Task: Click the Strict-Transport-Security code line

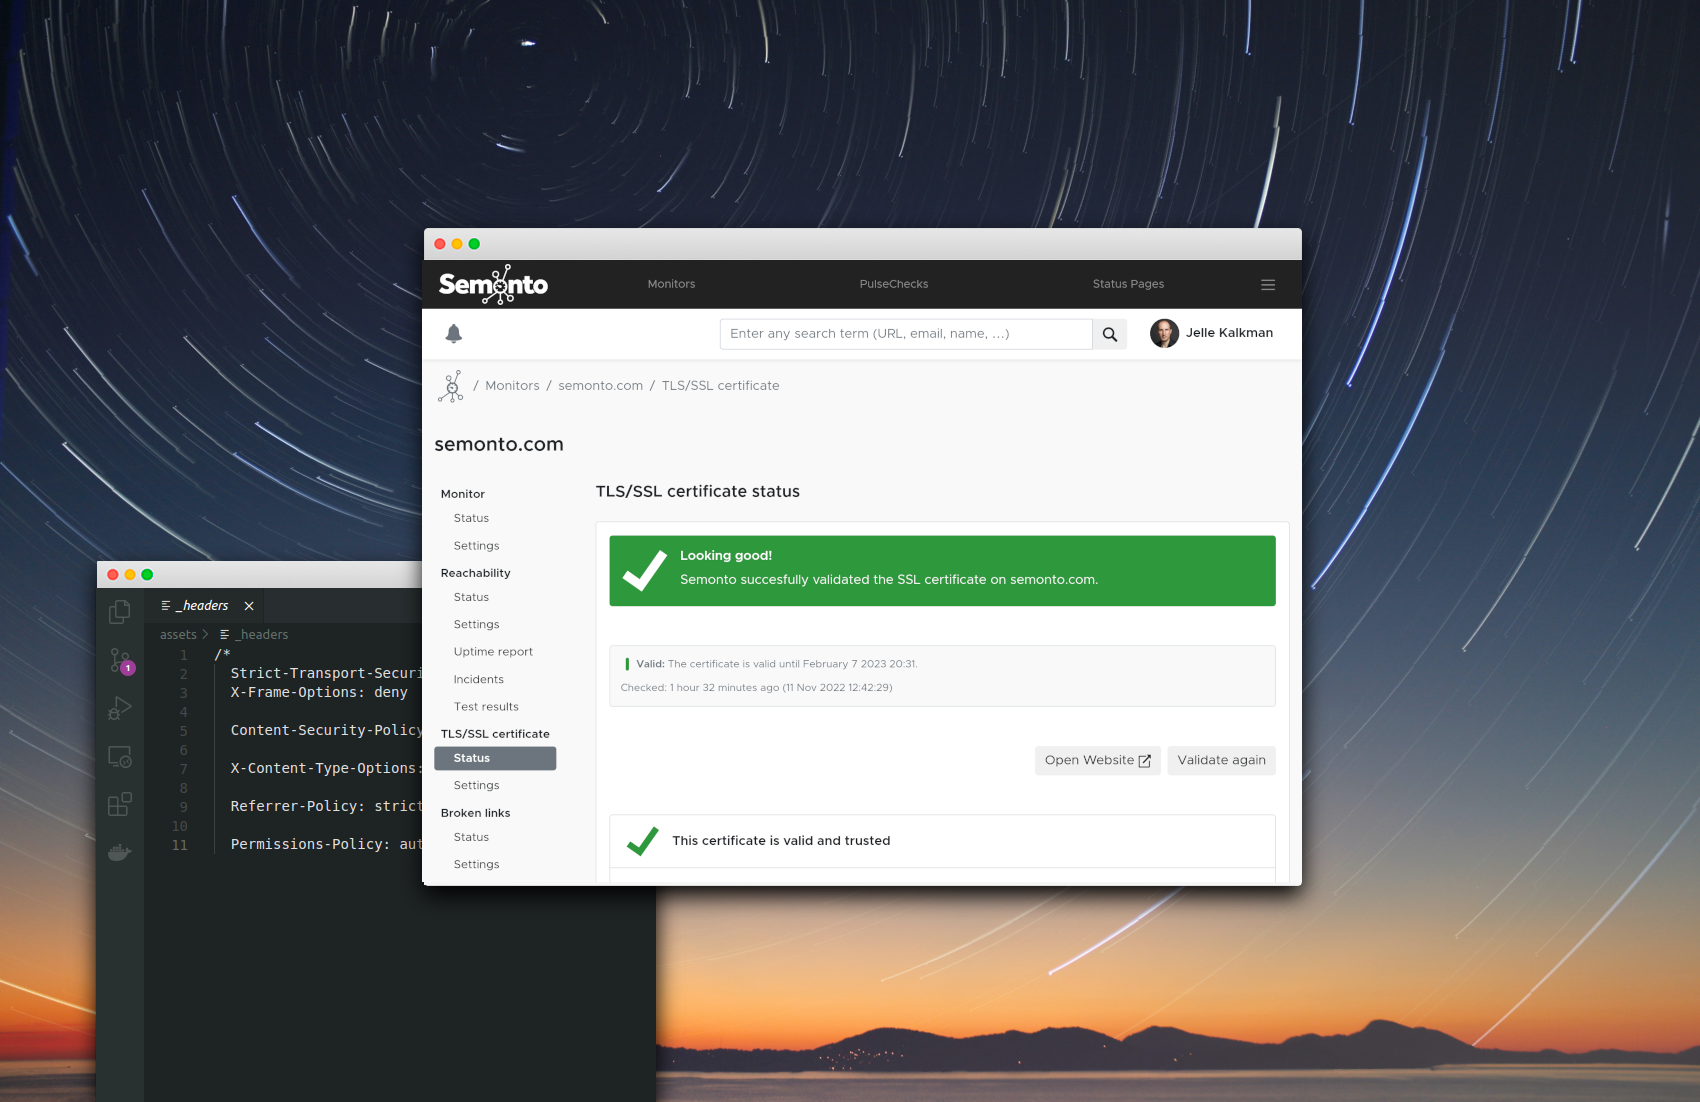Action: pos(326,674)
